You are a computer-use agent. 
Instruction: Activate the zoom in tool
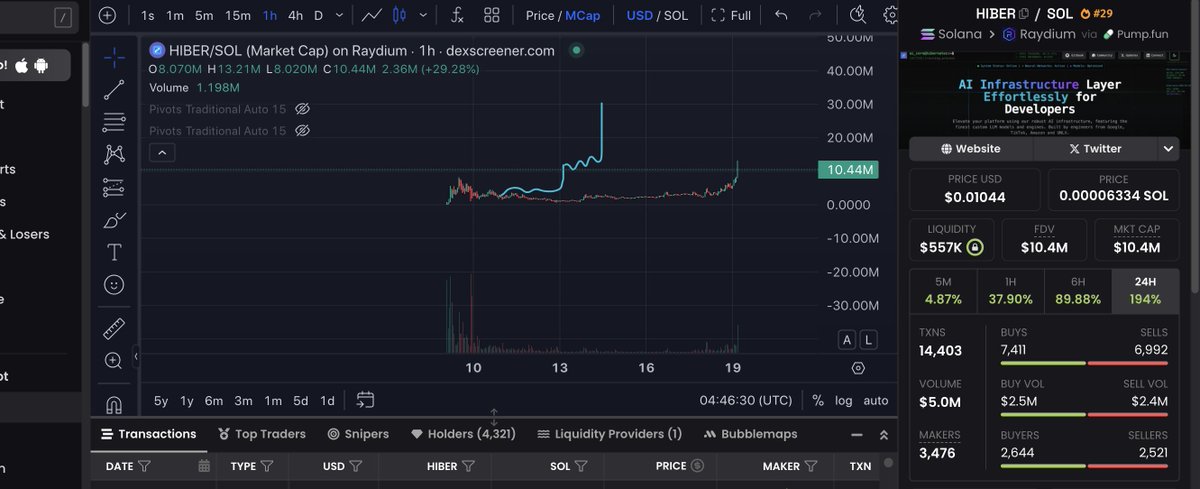(114, 361)
